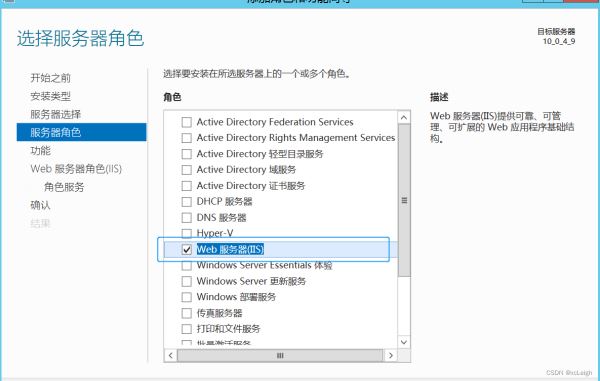Viewport: 600px width, 381px height.
Task: Click the roles list scroll up arrow
Action: [404, 117]
